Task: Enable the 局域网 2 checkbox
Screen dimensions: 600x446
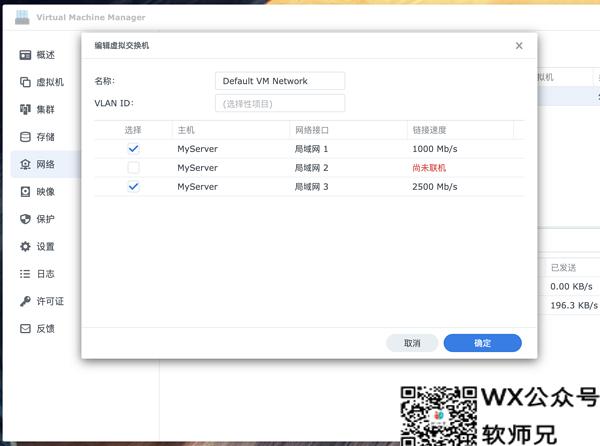Action: (133, 168)
